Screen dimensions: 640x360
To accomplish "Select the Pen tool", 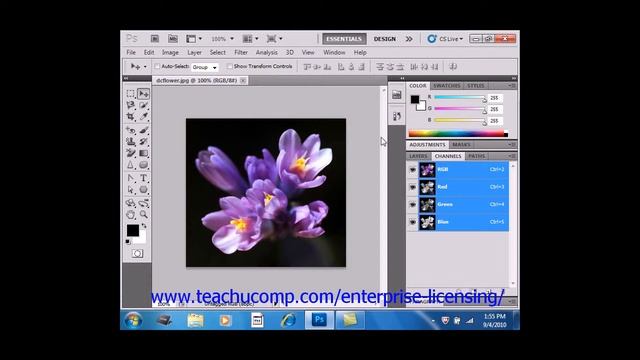I will [x=131, y=178].
